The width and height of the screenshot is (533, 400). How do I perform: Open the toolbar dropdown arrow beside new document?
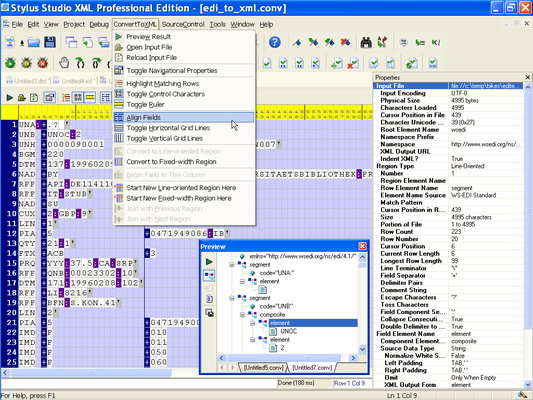click(x=22, y=43)
